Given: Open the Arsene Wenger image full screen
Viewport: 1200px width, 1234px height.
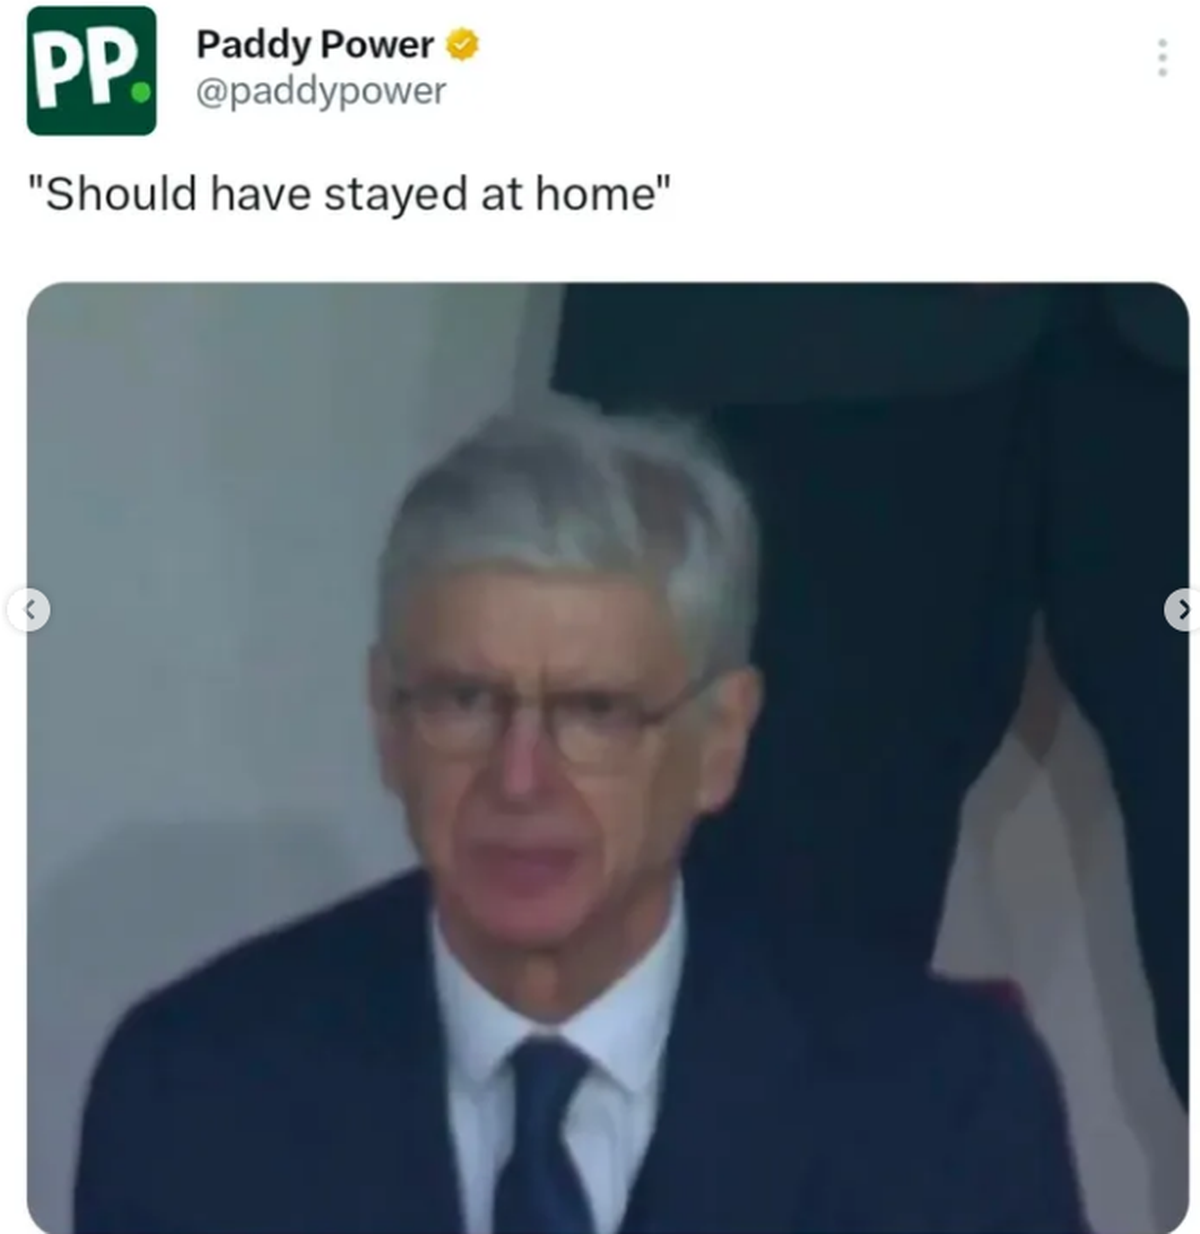Looking at the screenshot, I should coord(600,760).
